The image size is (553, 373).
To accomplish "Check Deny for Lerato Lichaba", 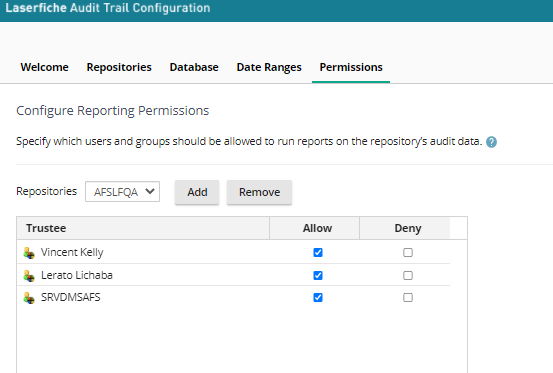I will (408, 275).
